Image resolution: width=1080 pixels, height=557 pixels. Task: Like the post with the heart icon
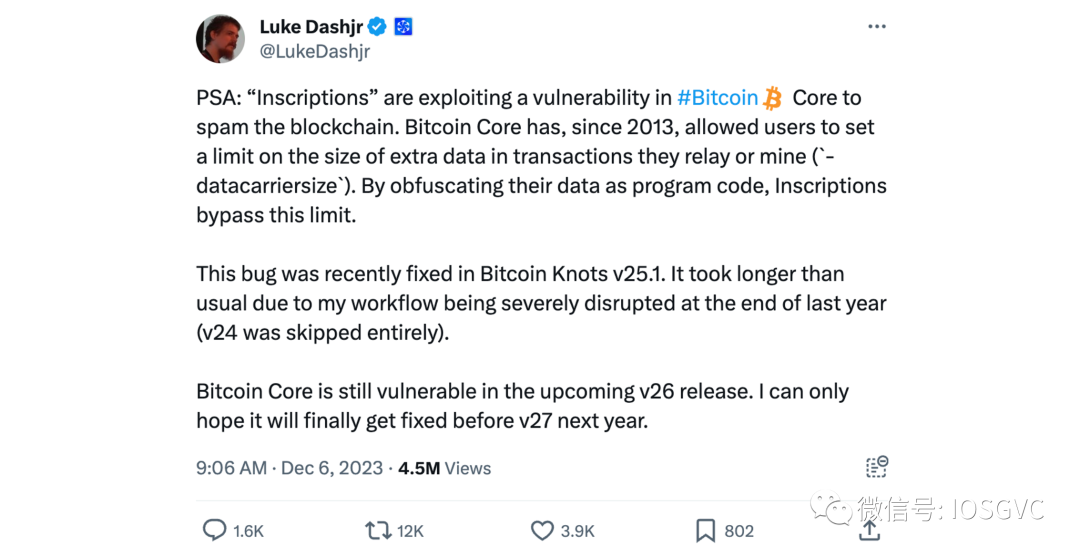(x=542, y=530)
